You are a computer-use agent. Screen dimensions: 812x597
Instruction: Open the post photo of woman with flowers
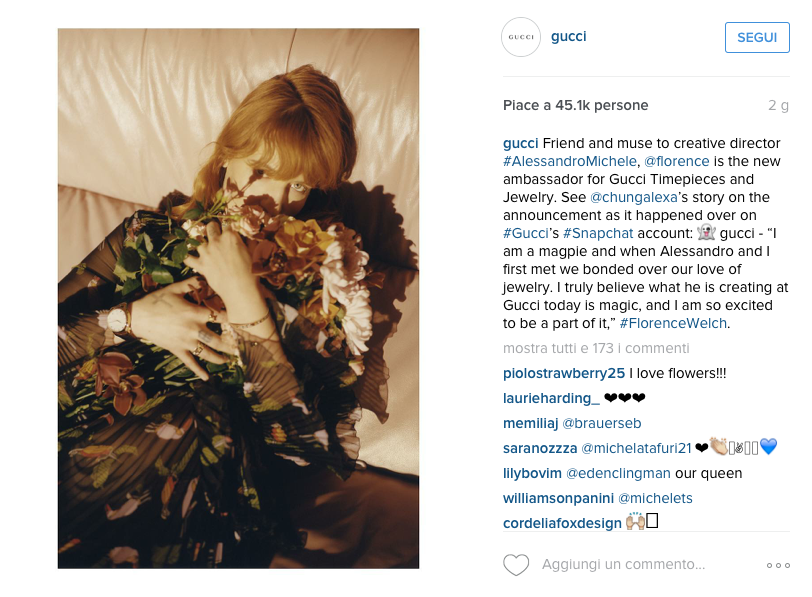click(x=238, y=298)
